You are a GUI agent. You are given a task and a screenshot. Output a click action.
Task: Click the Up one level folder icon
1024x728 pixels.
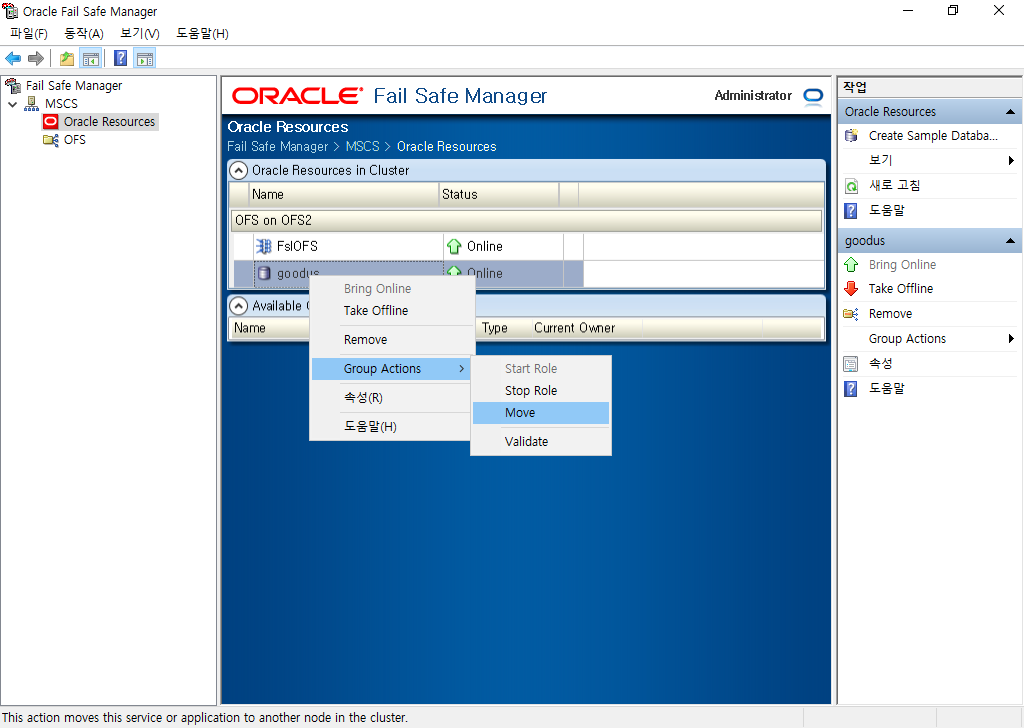67,59
